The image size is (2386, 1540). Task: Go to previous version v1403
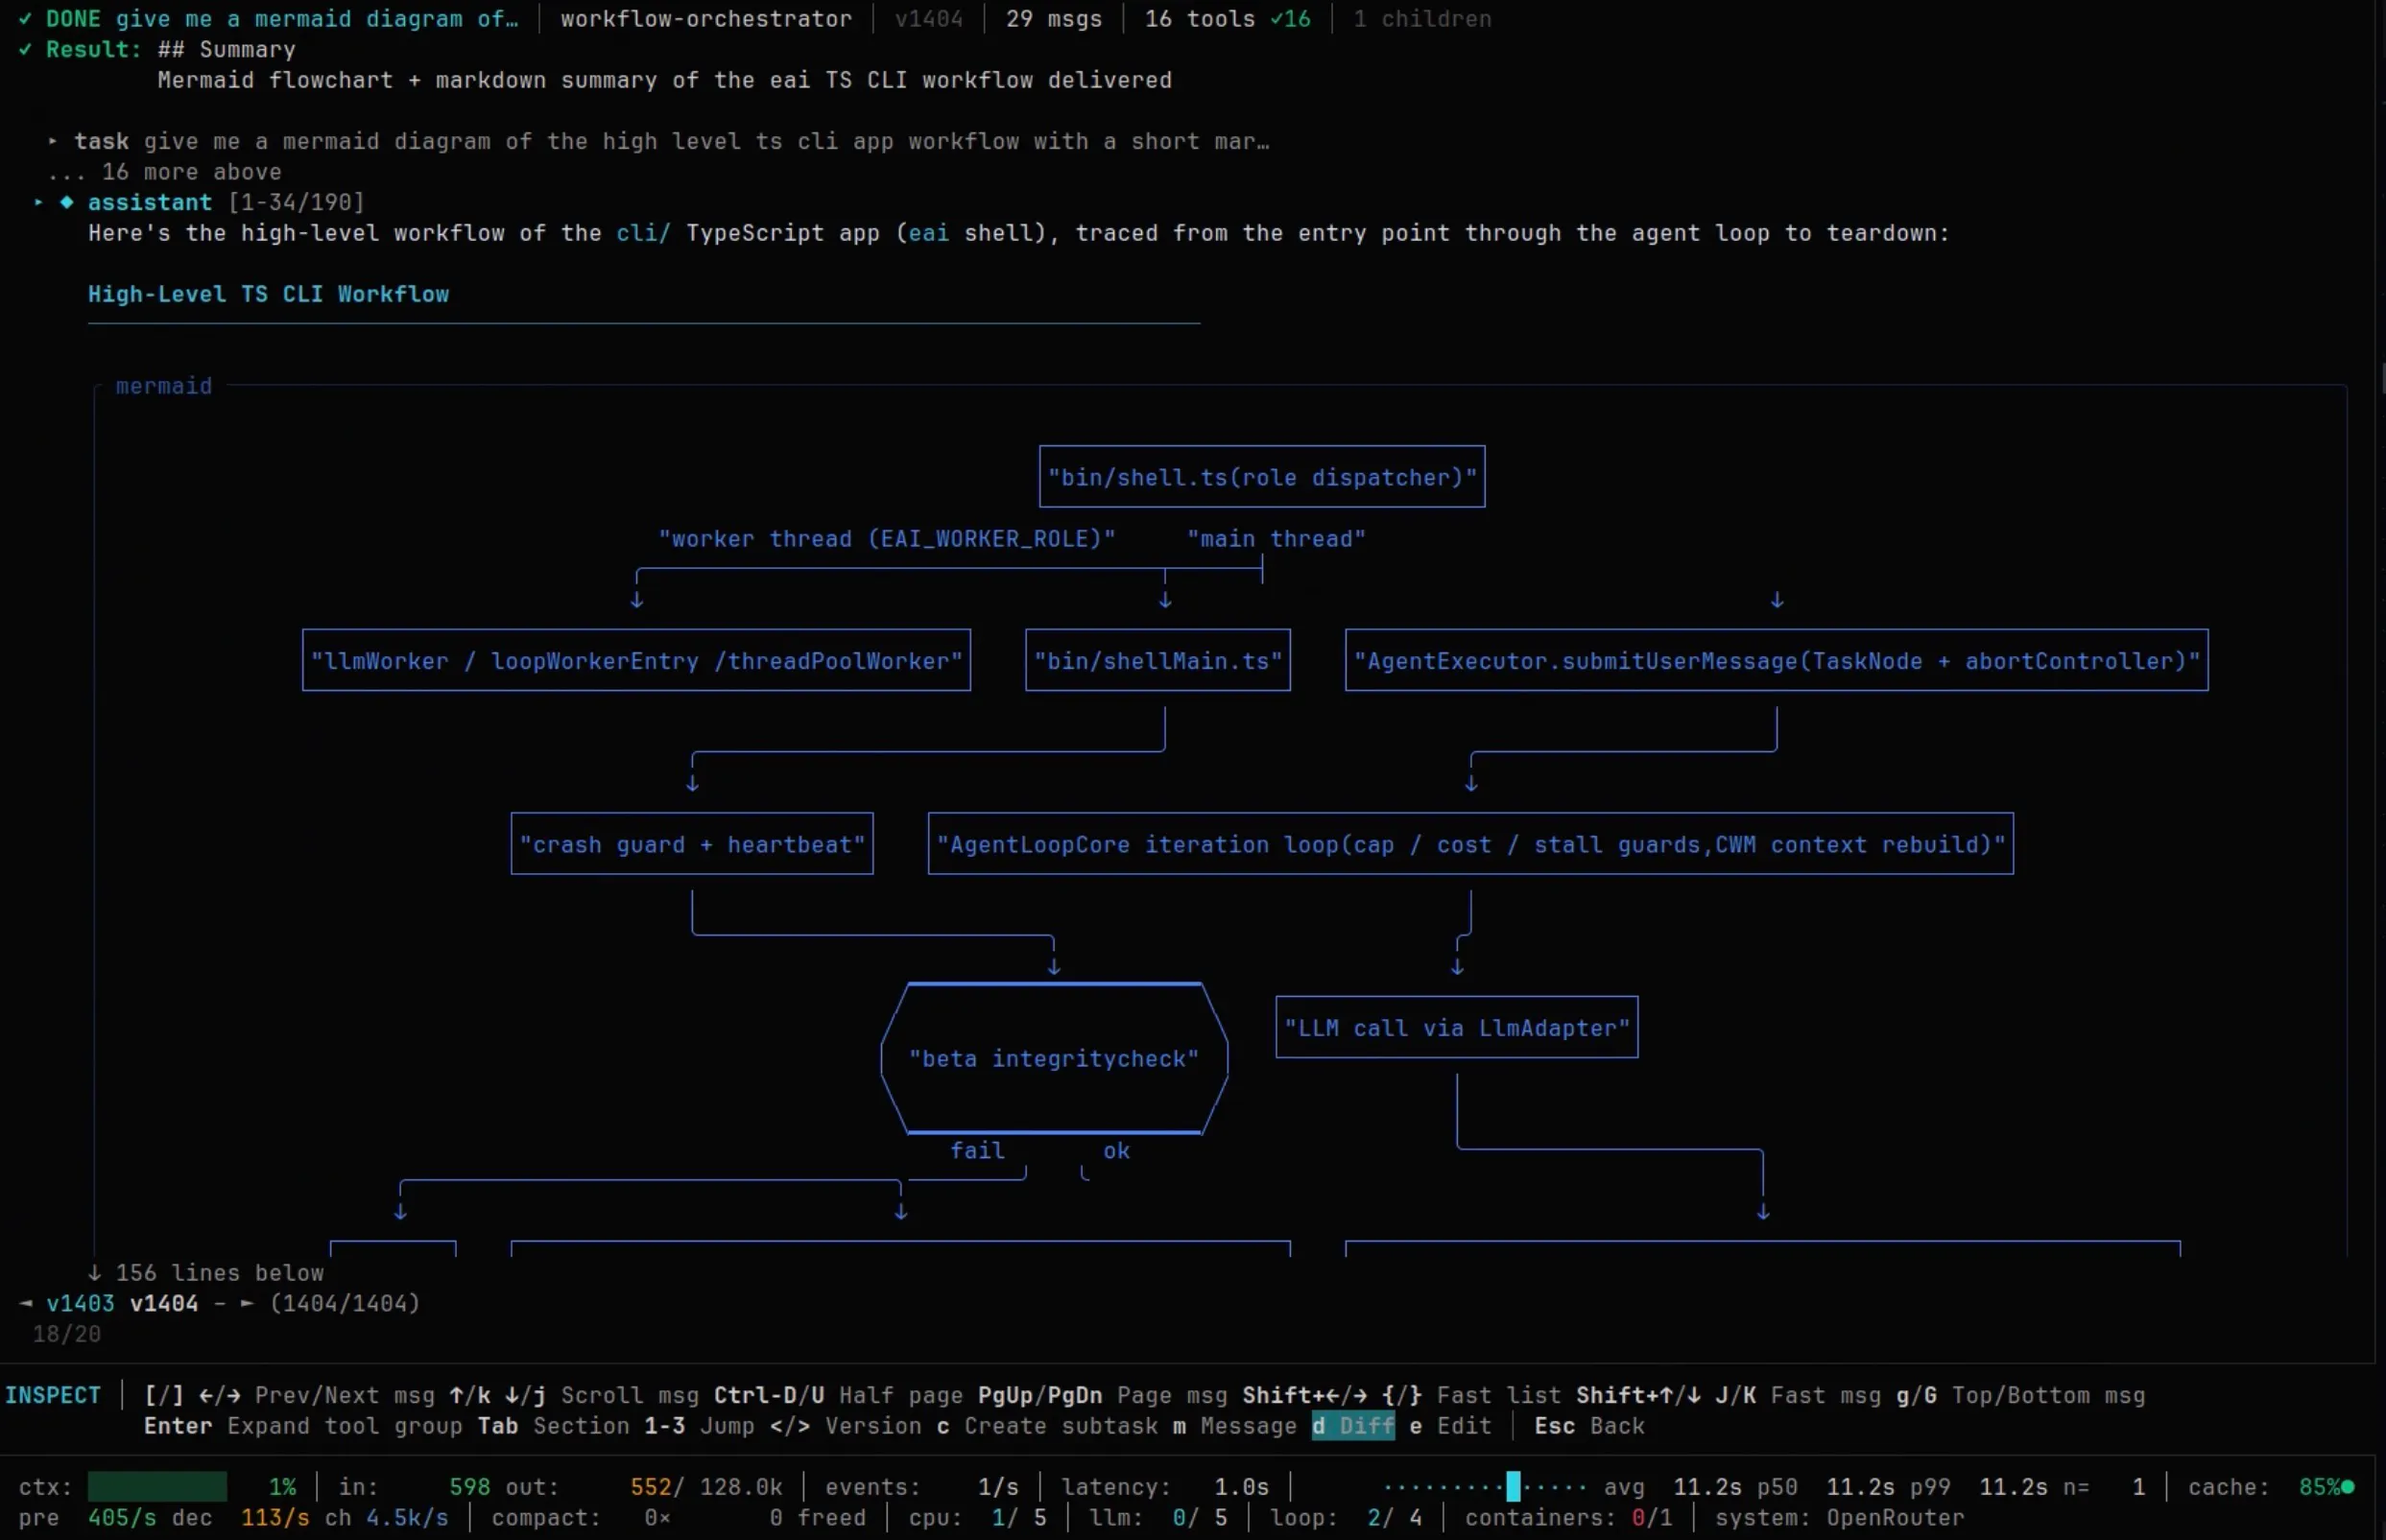80,1303
